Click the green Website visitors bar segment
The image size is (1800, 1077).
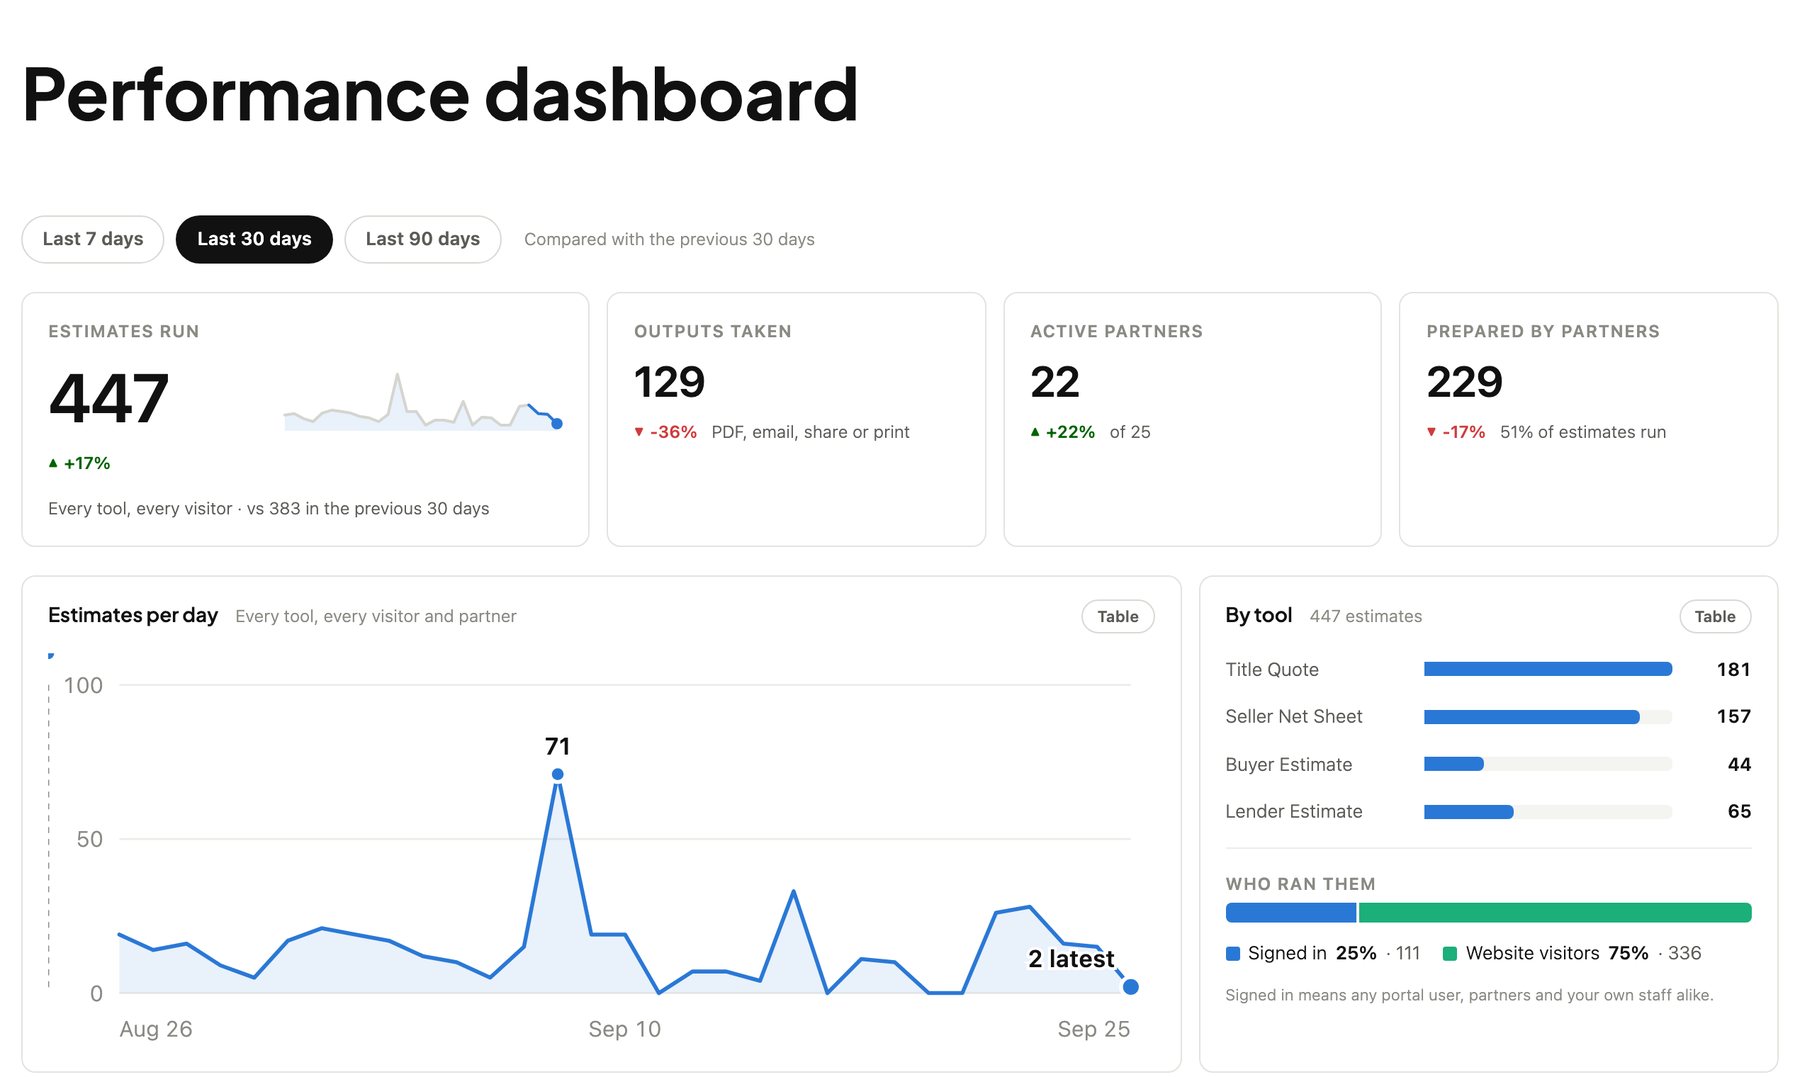pos(1555,912)
